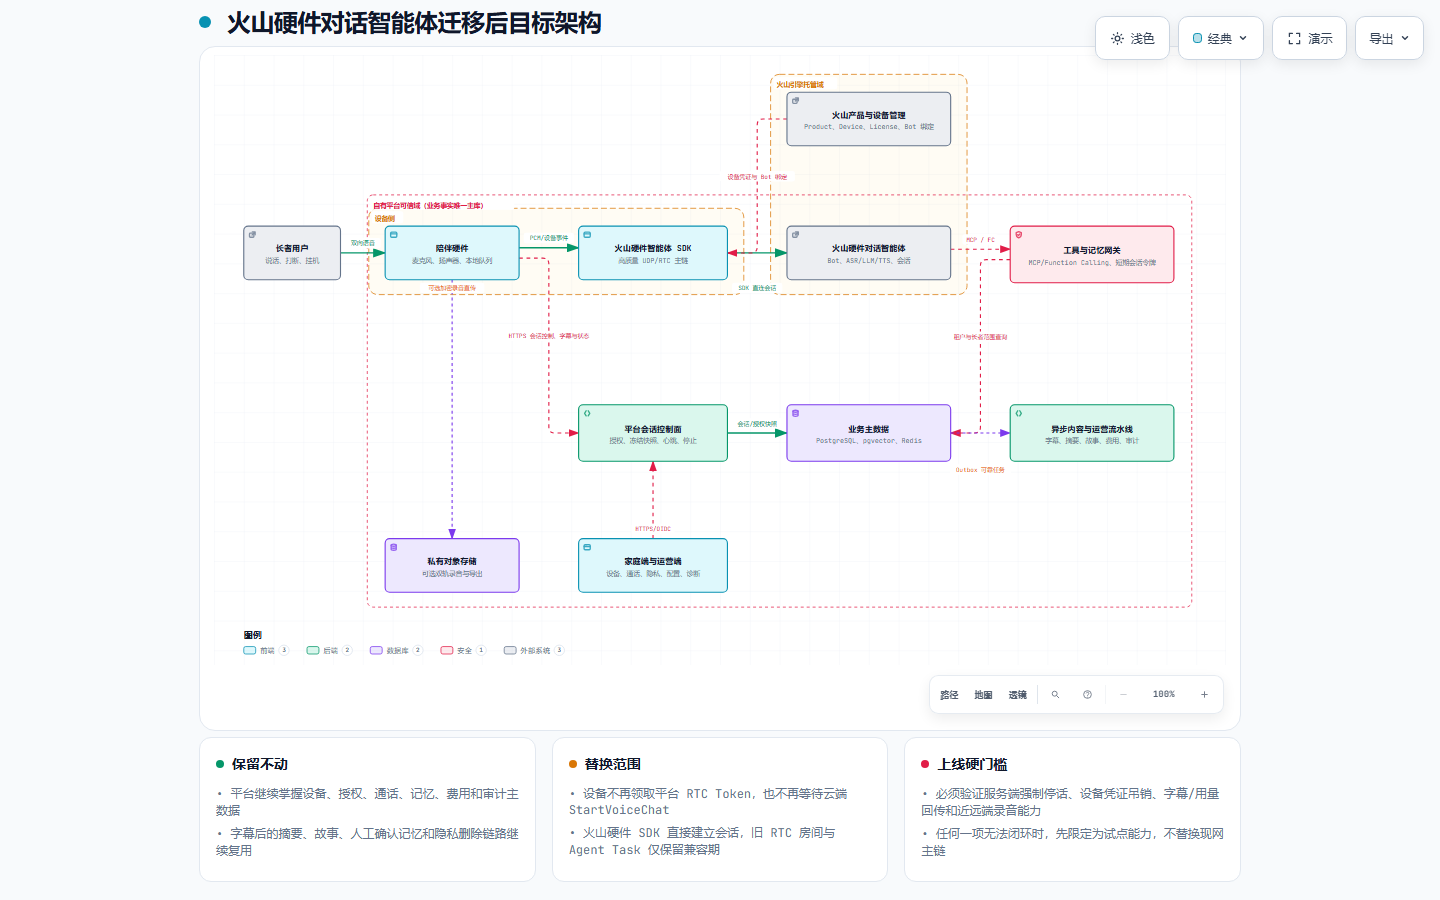Zoom out with the minus icon
Viewport: 1440px width, 900px height.
tap(1123, 694)
